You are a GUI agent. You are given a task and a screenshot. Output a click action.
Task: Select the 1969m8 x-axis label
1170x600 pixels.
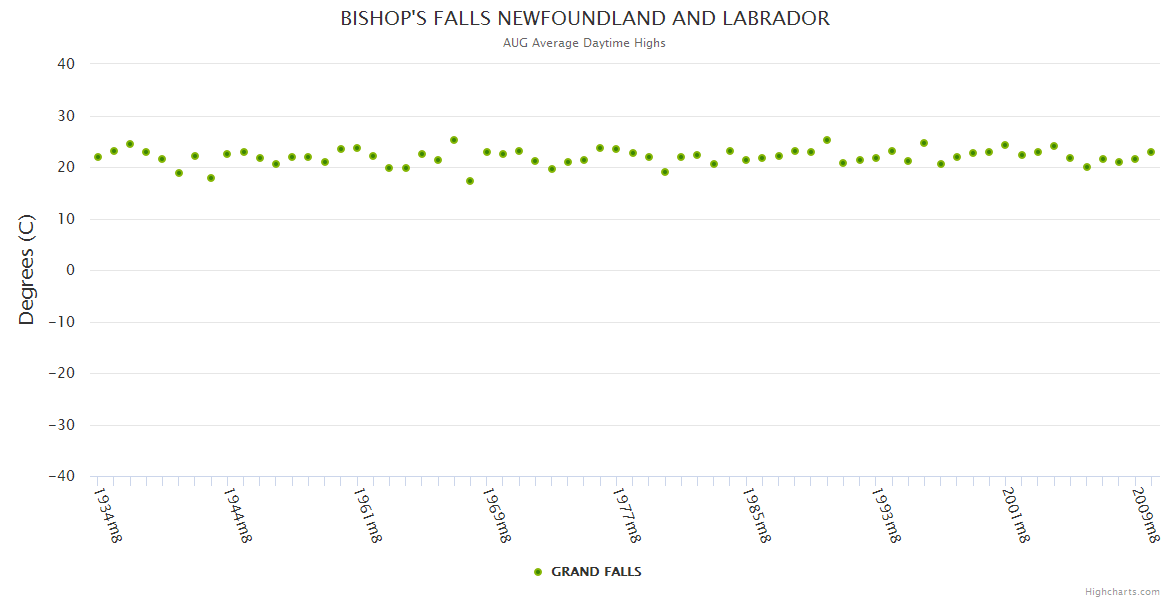[x=497, y=515]
